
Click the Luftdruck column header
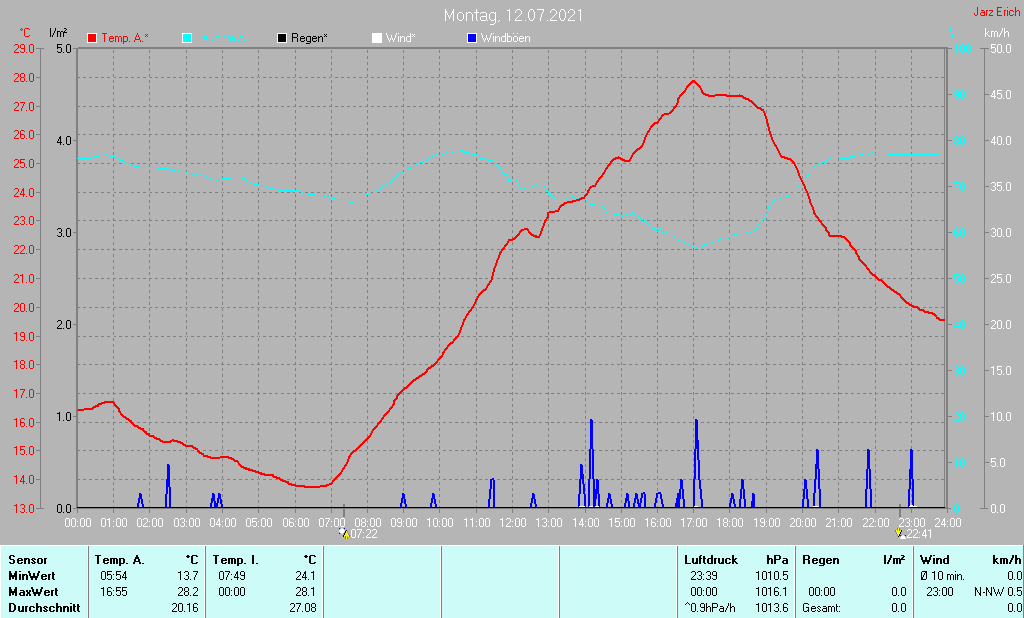(710, 560)
